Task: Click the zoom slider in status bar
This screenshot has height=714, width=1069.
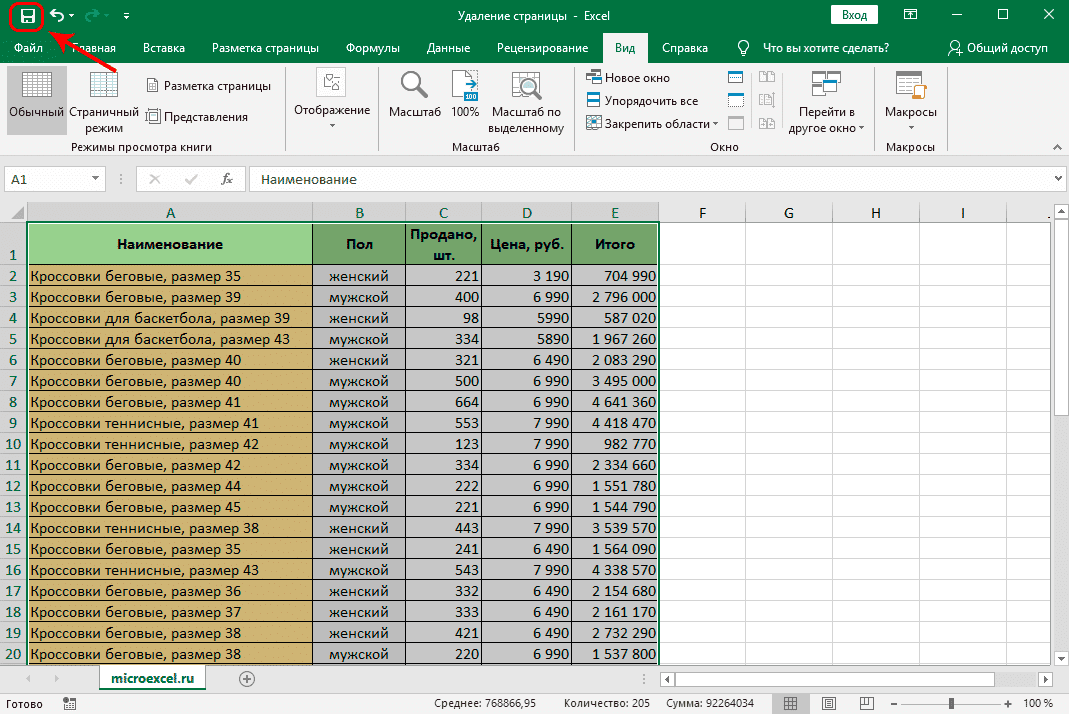Action: (951, 704)
